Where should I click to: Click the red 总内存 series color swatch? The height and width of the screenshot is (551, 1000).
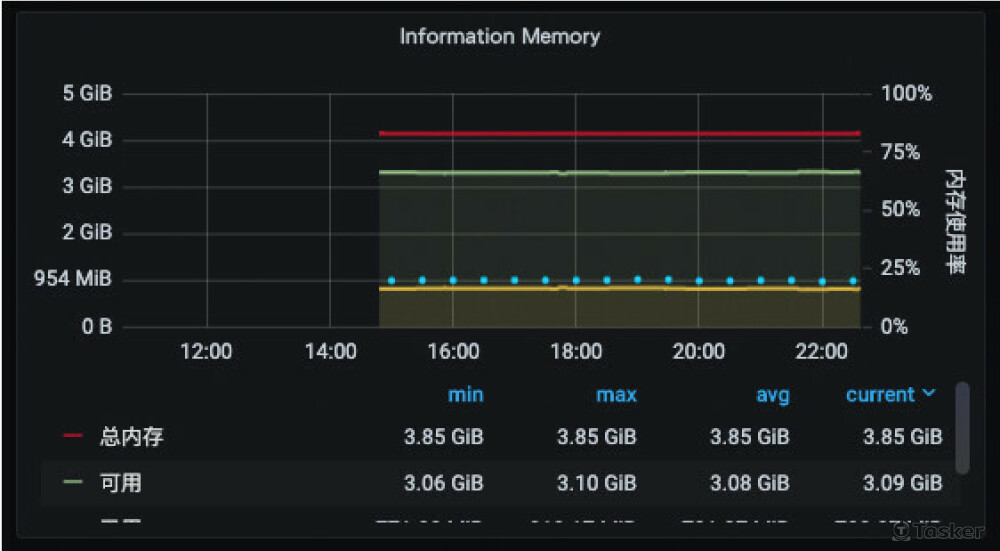tap(73, 436)
